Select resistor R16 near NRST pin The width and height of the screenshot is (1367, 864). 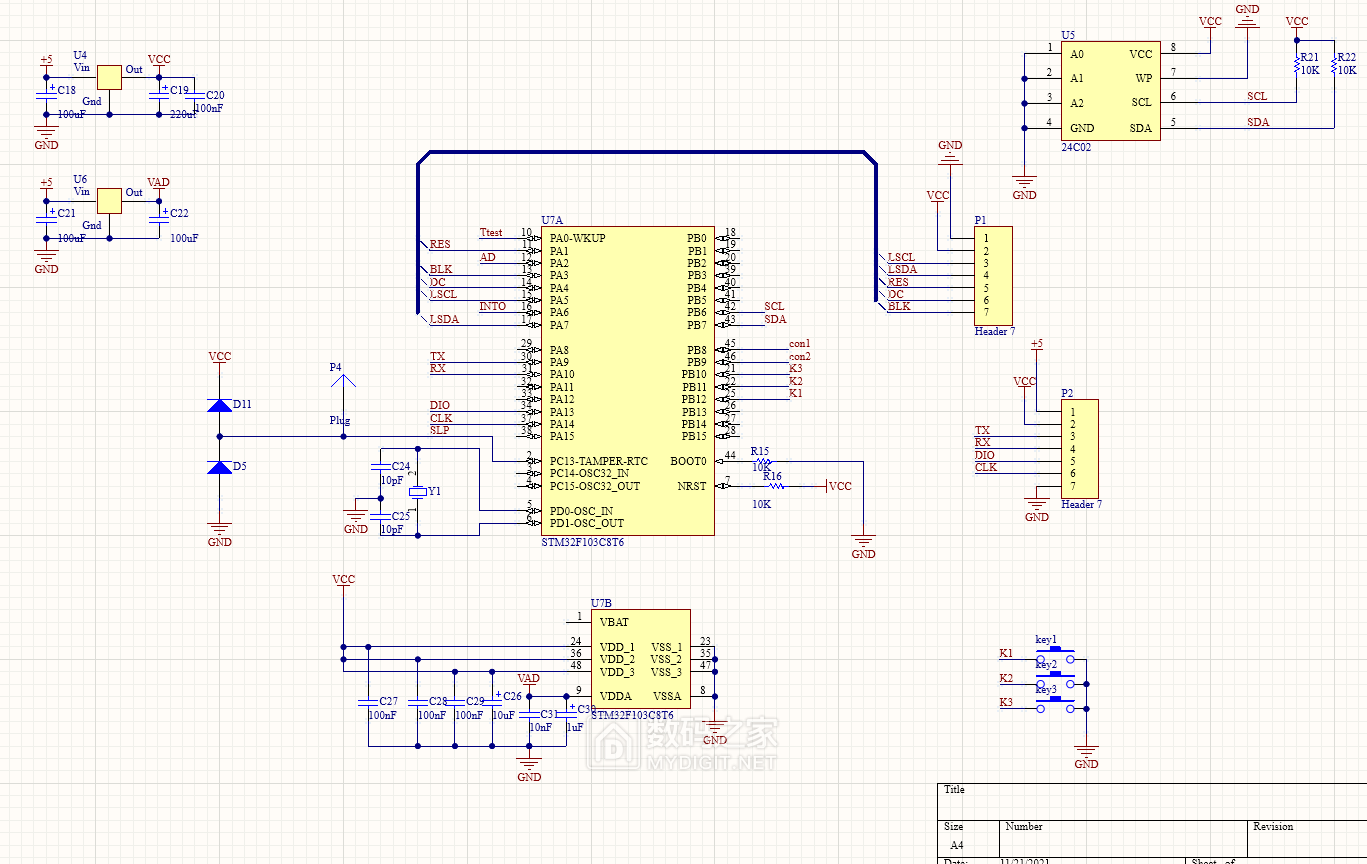click(773, 486)
